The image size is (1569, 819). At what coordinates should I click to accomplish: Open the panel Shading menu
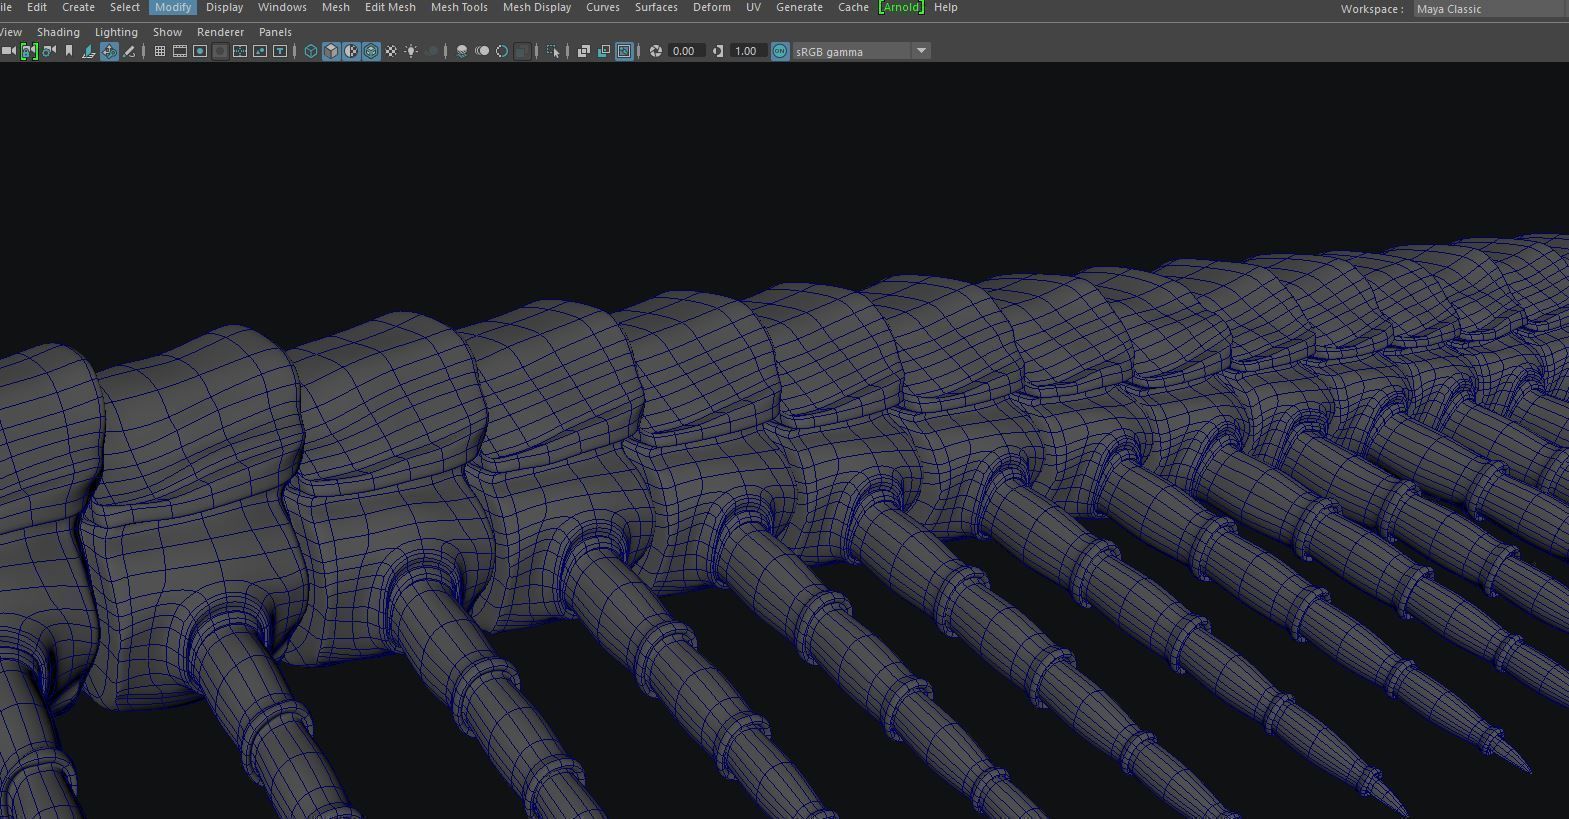click(58, 32)
